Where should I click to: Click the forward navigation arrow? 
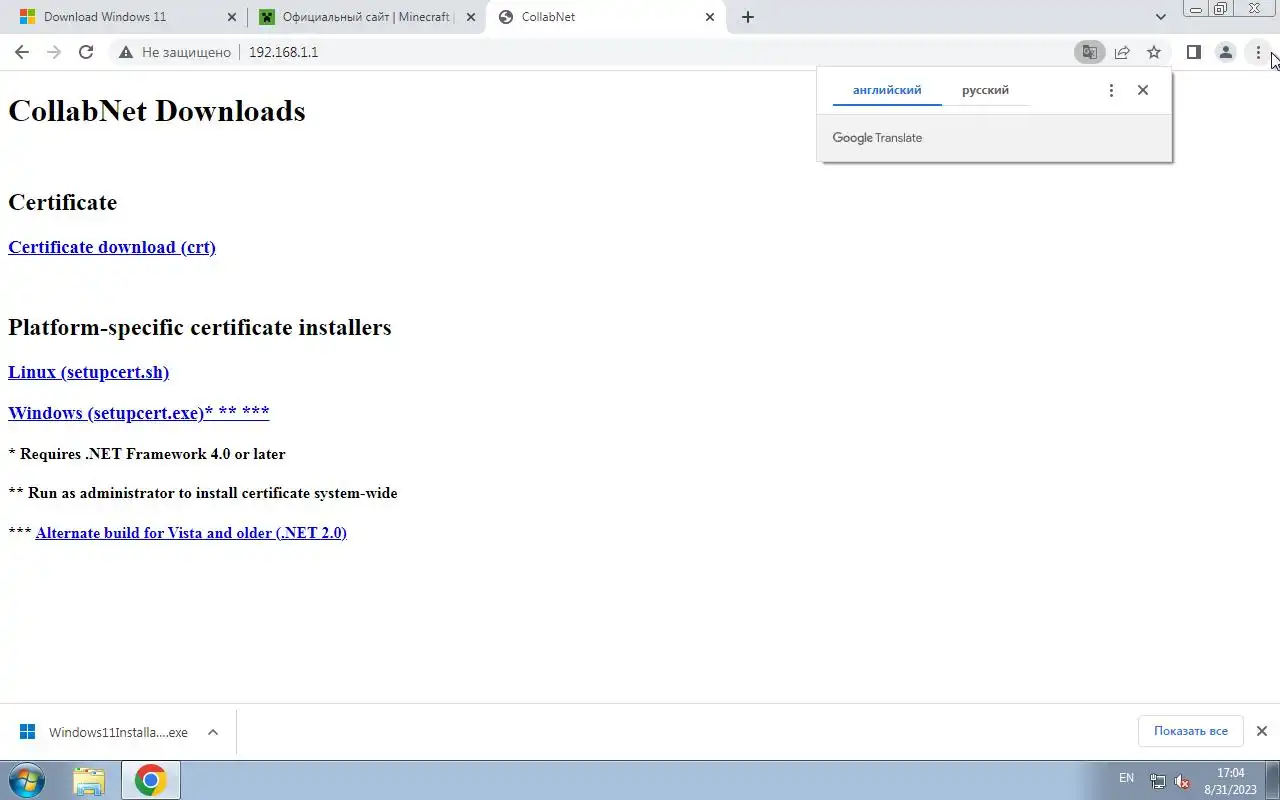(54, 52)
